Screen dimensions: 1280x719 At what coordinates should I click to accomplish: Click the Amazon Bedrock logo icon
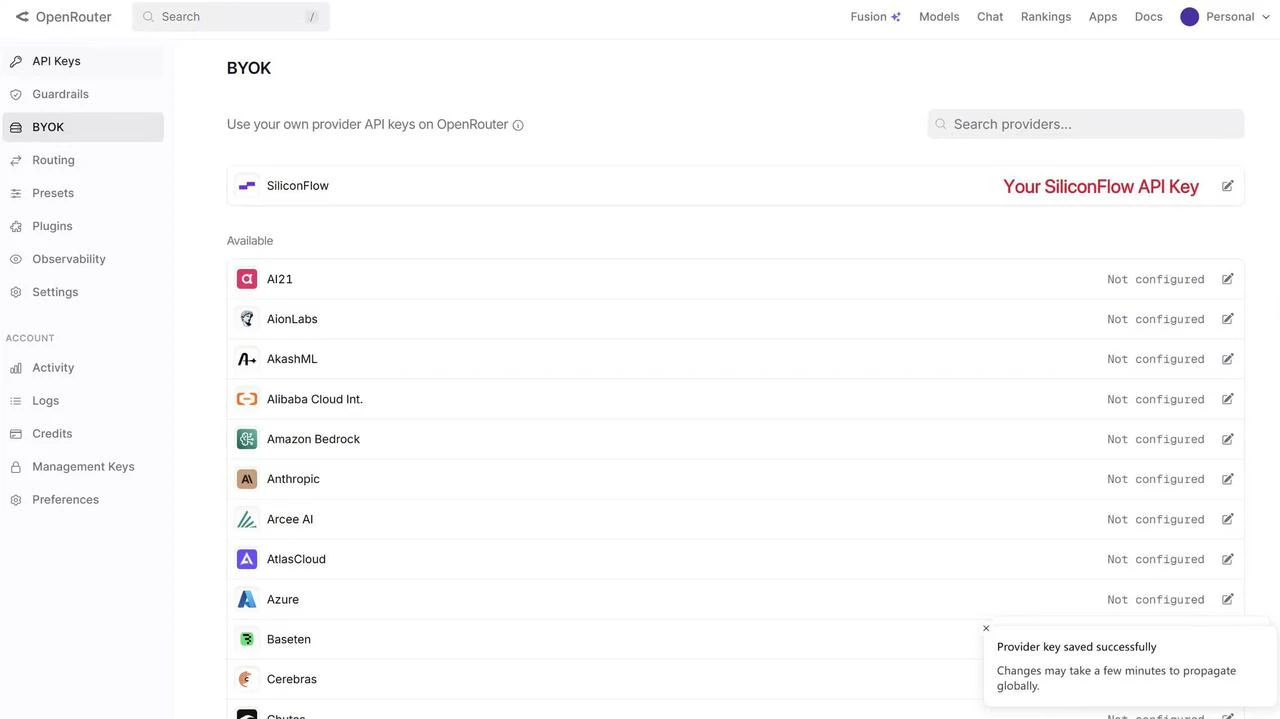[x=247, y=439]
